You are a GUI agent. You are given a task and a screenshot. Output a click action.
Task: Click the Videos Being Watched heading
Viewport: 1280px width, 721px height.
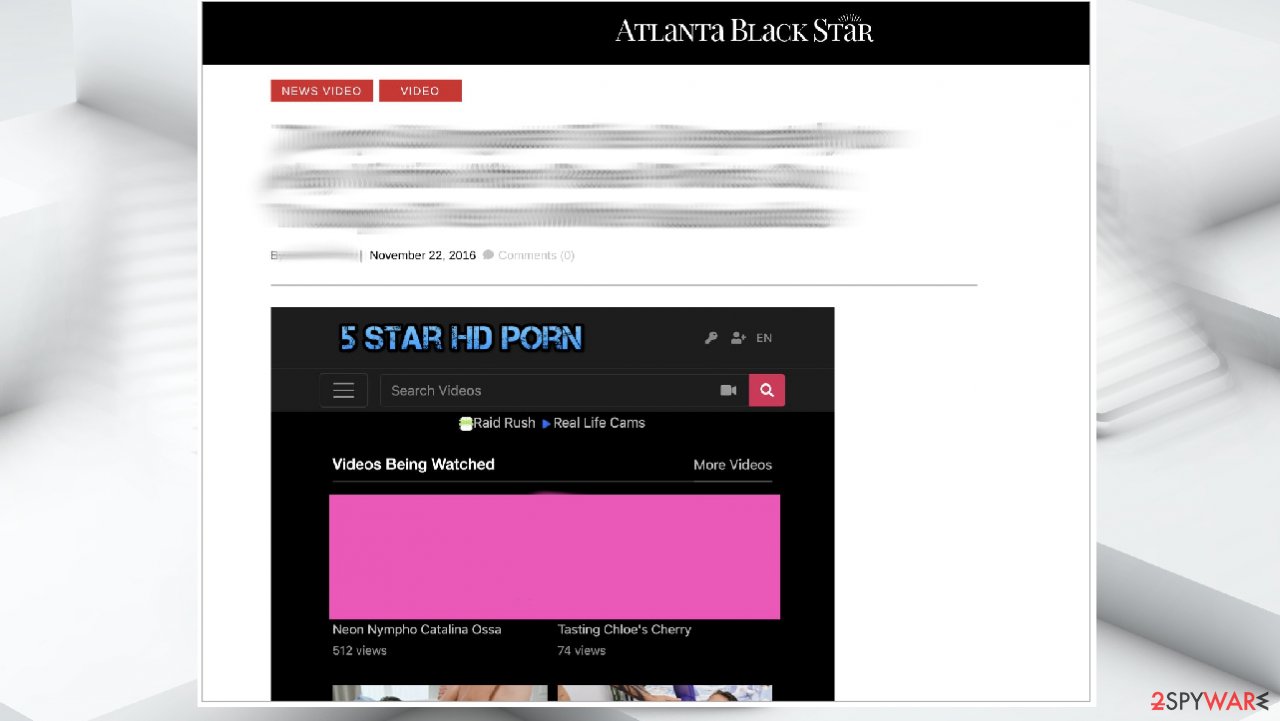[x=413, y=464]
